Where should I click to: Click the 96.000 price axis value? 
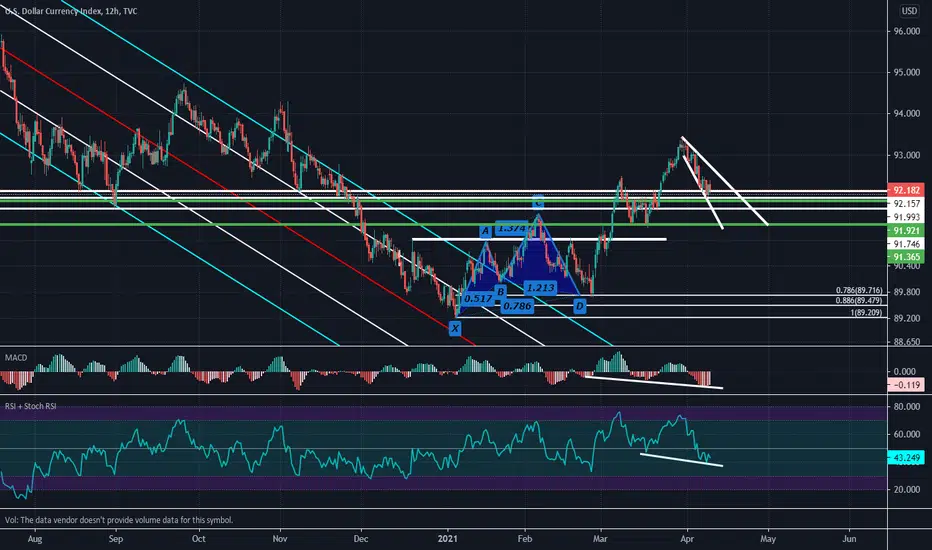tap(907, 31)
